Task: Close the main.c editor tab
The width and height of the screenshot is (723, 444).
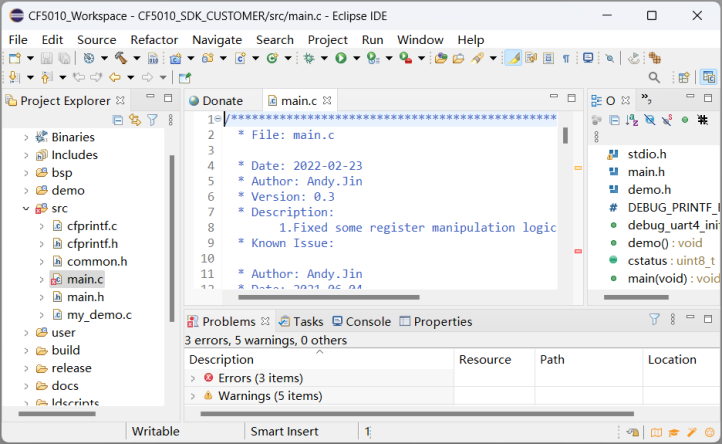Action: click(x=327, y=100)
